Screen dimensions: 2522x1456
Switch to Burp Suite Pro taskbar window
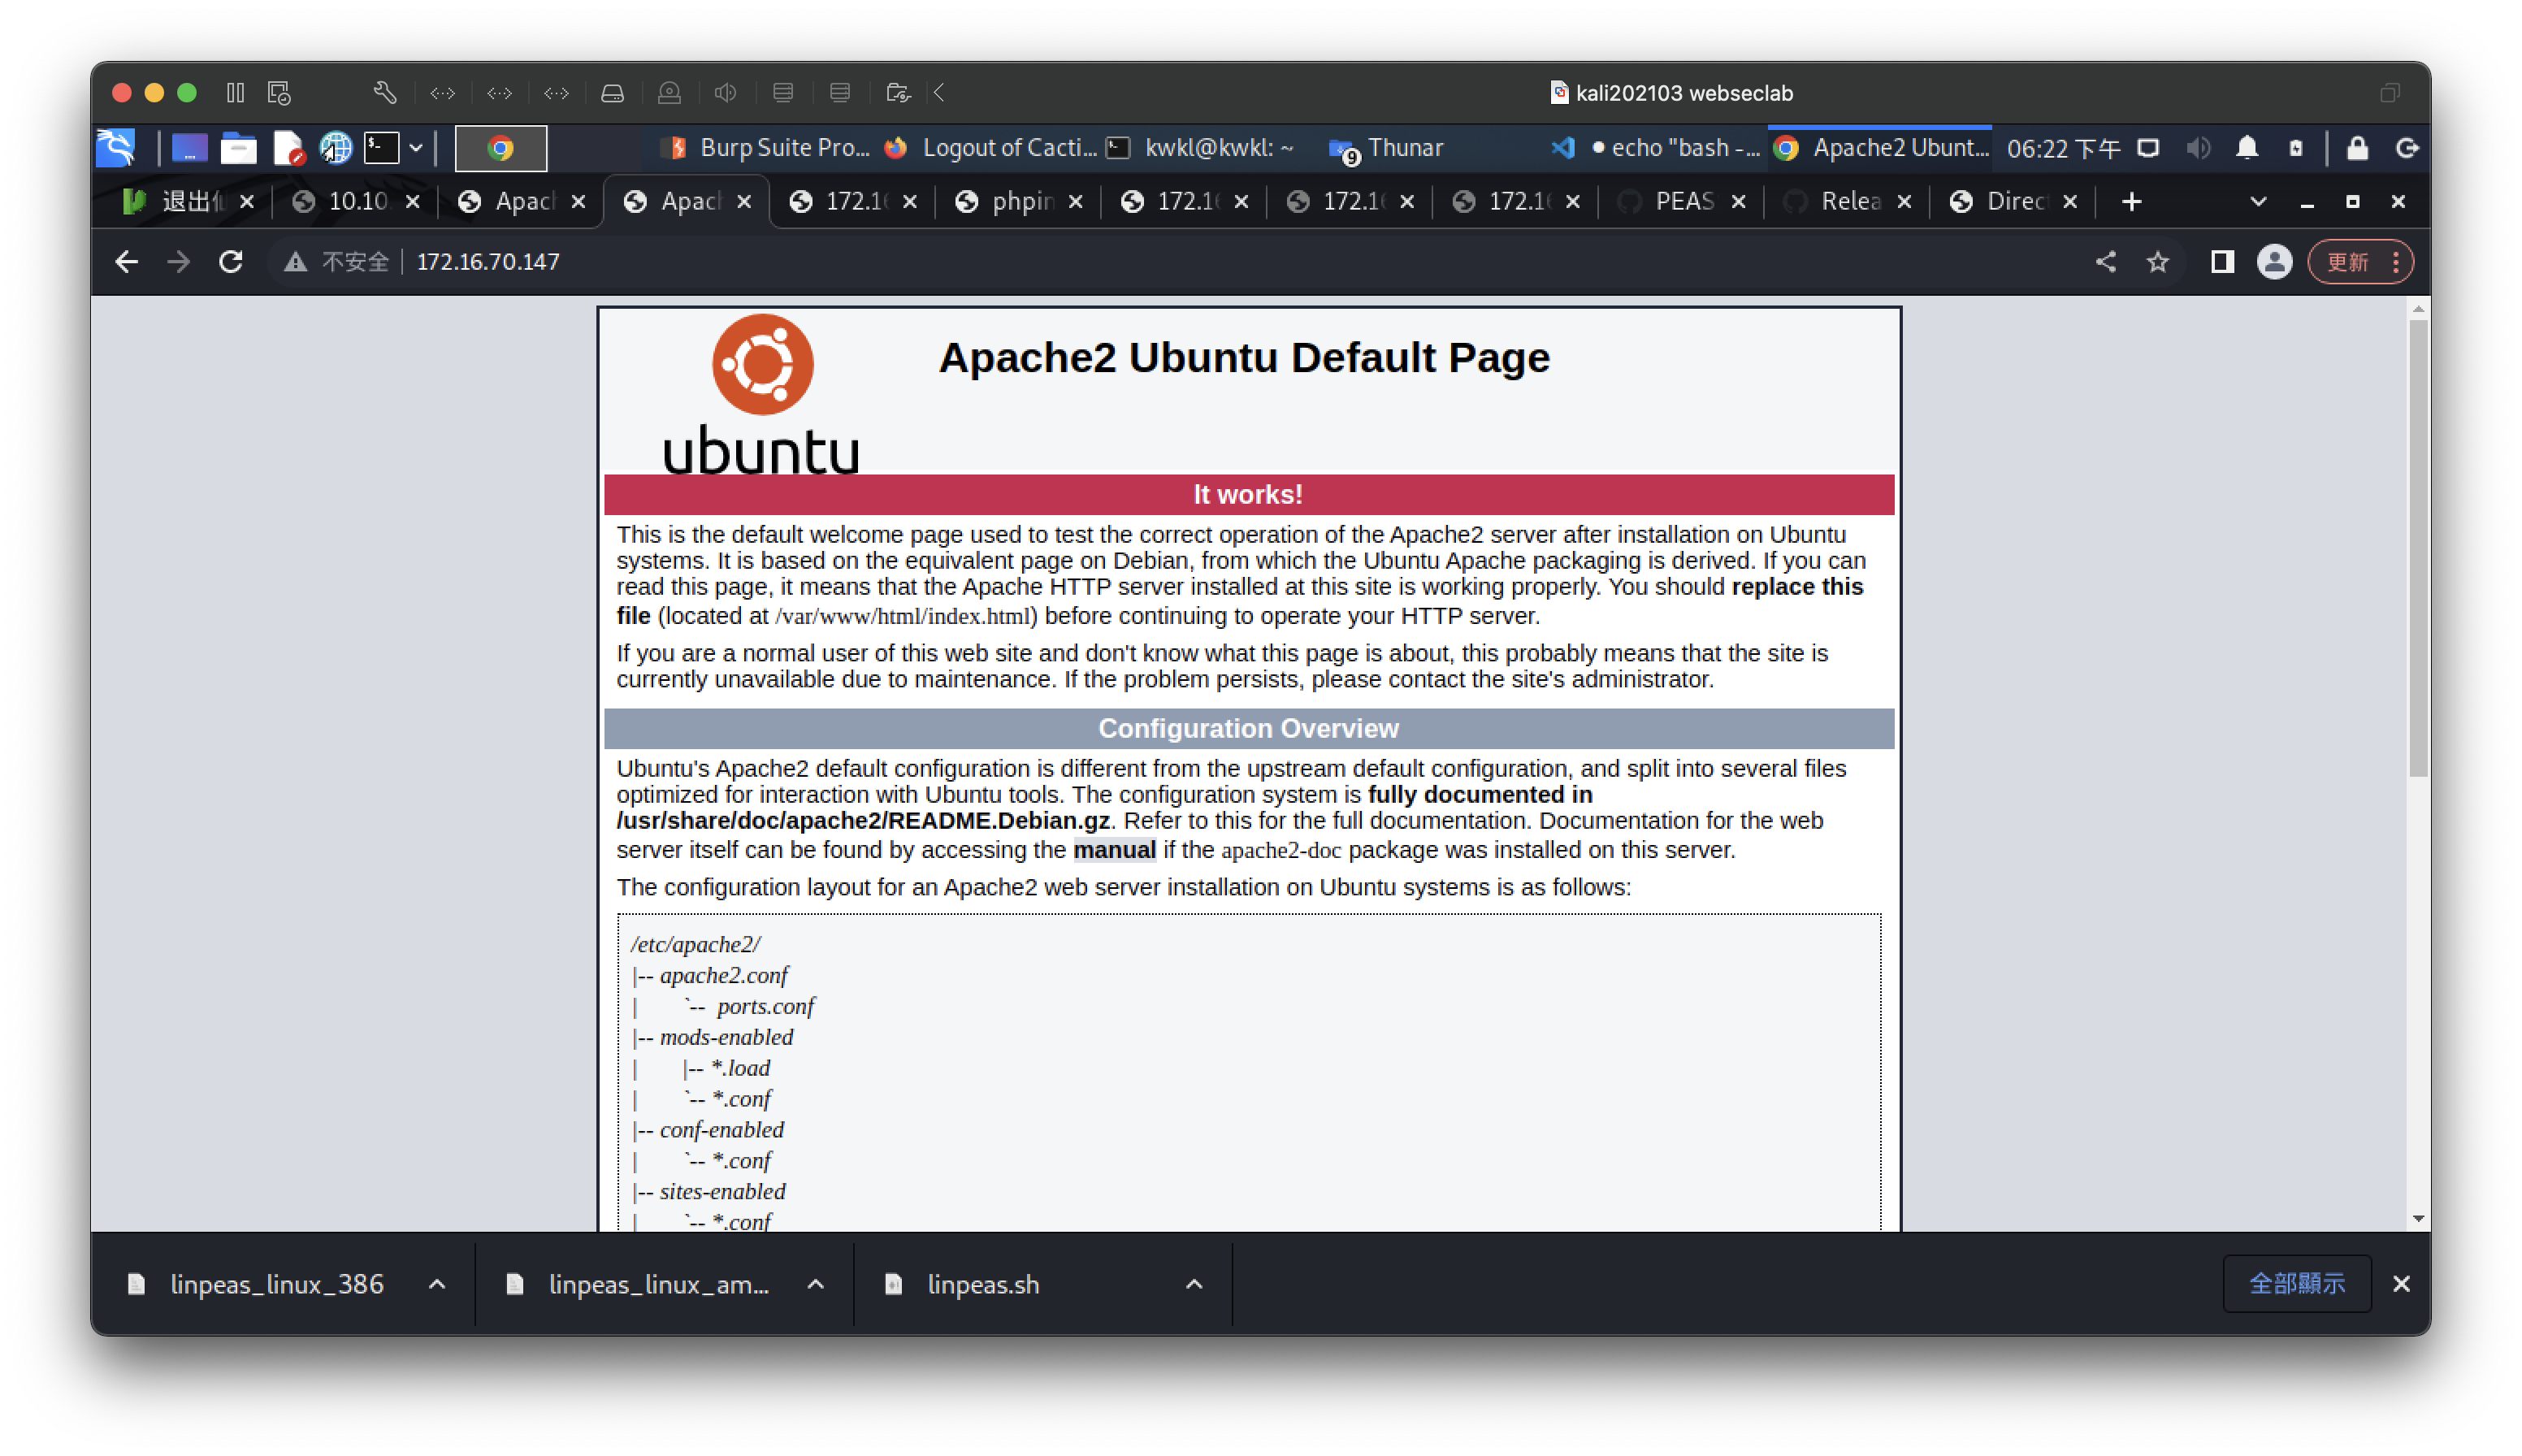pos(768,148)
